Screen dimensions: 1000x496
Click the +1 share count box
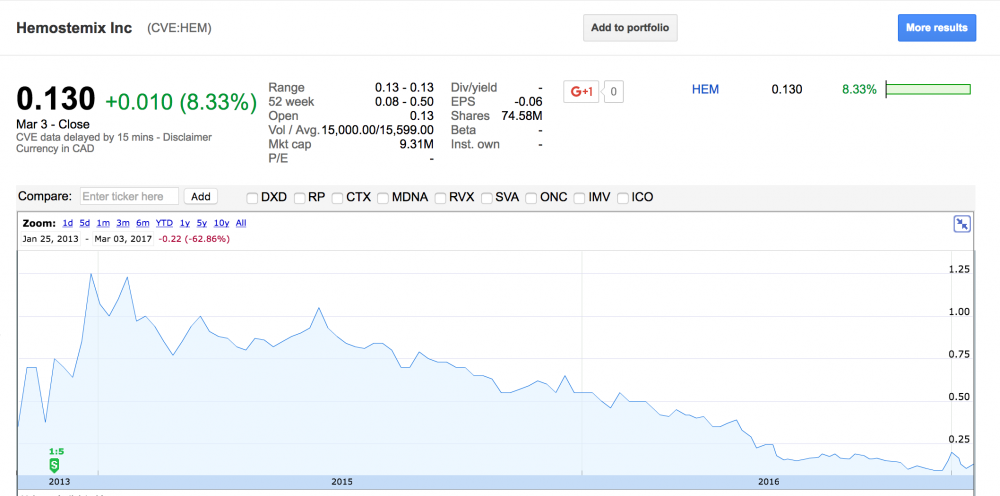click(614, 91)
